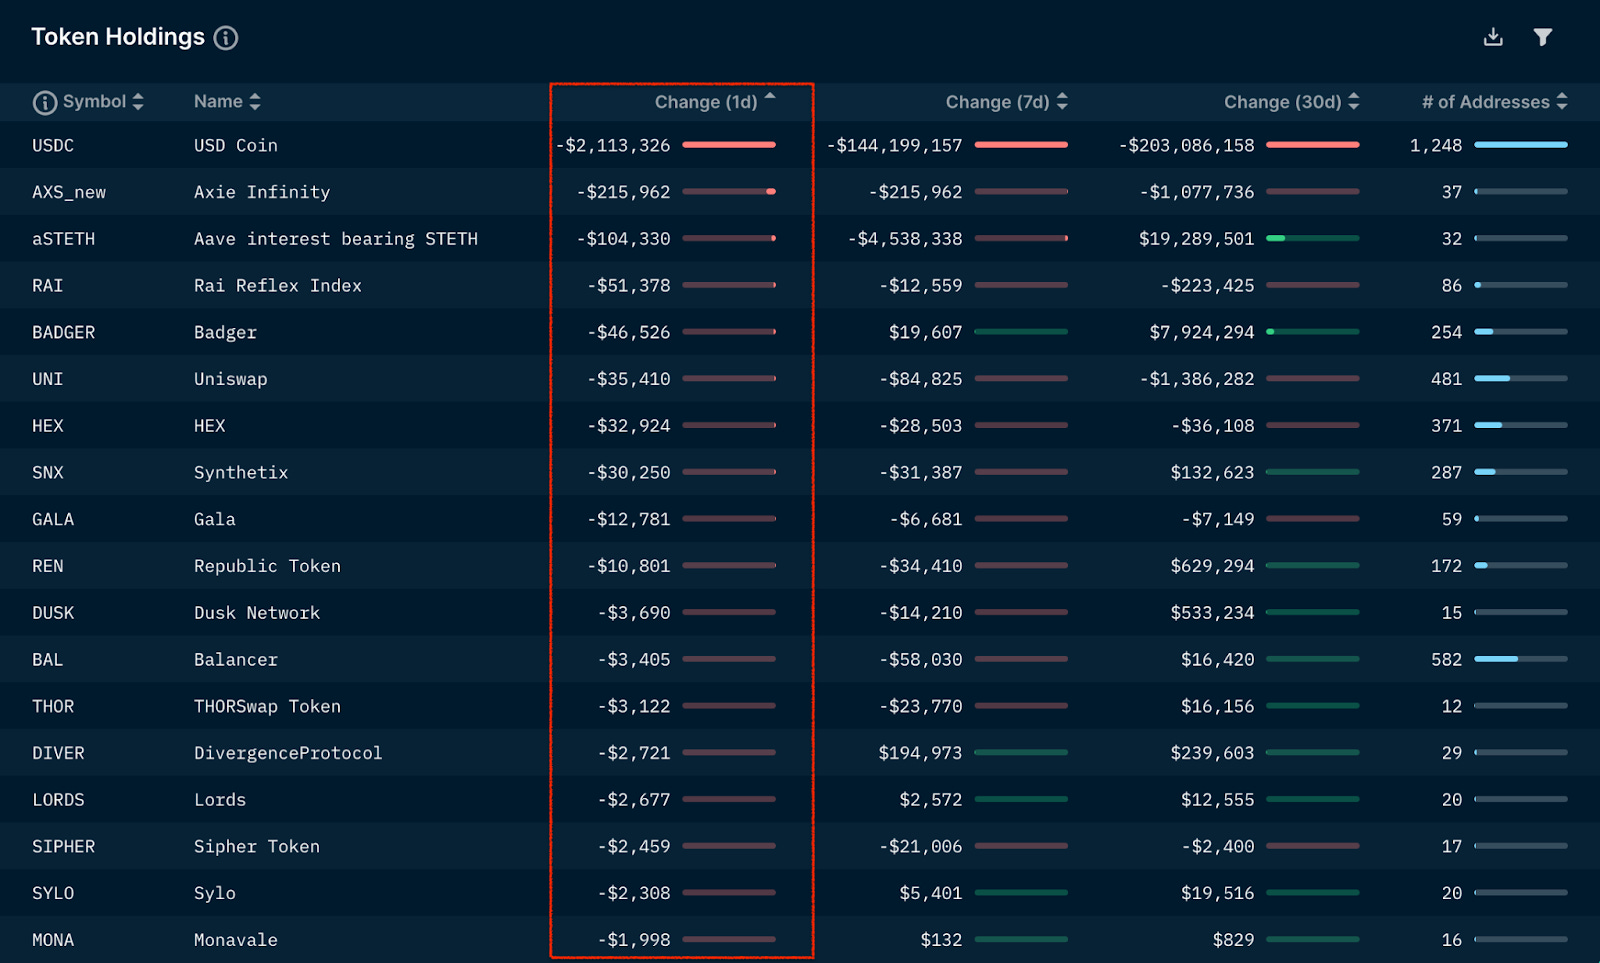1600x963 pixels.
Task: Click the AXS_new symbol cell
Action: coord(69,192)
